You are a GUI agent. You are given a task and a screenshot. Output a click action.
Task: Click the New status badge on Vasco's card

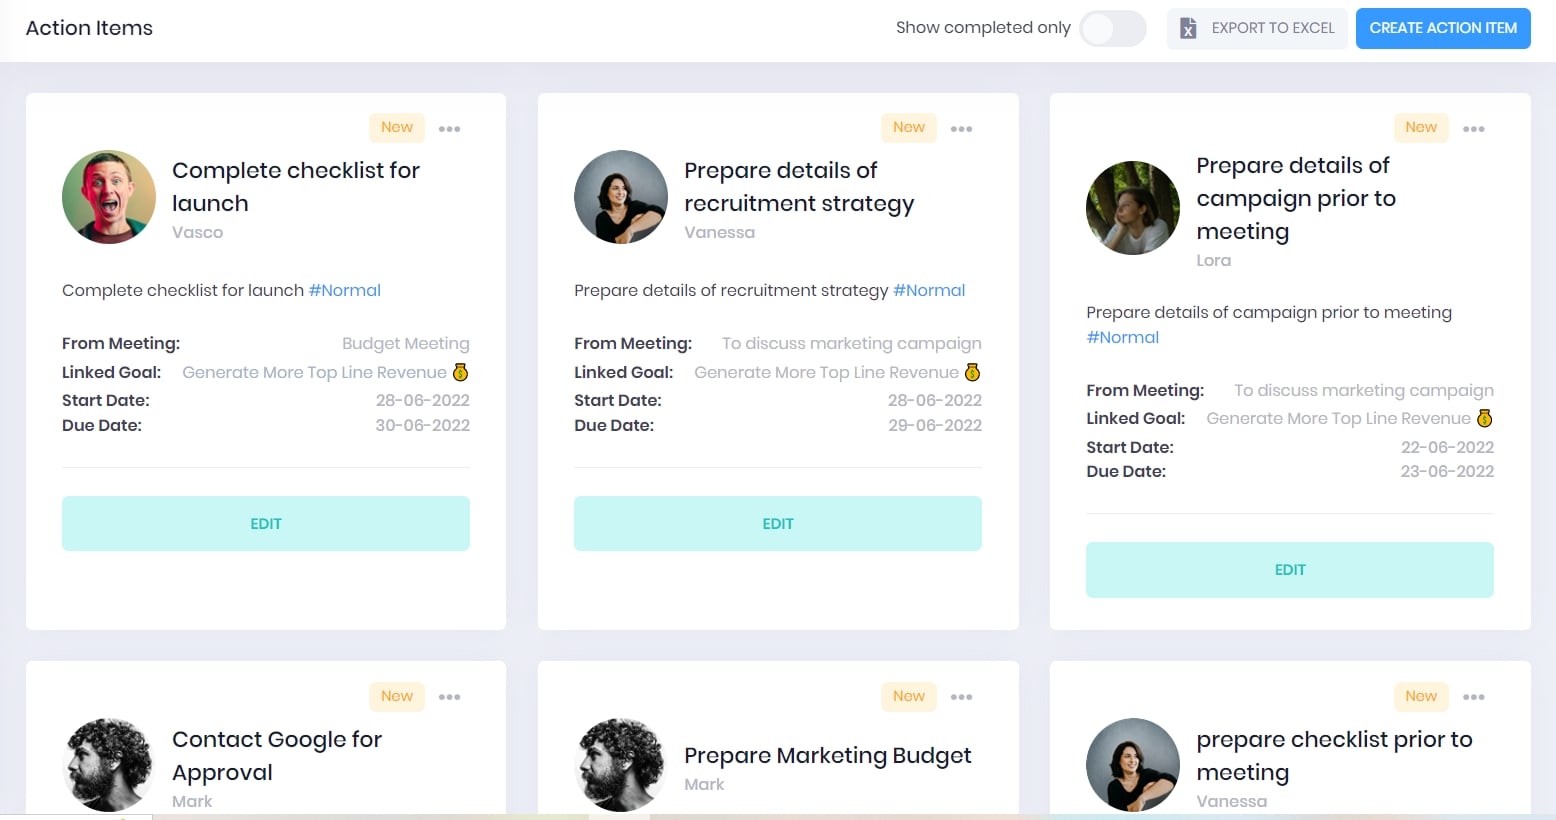coord(397,127)
